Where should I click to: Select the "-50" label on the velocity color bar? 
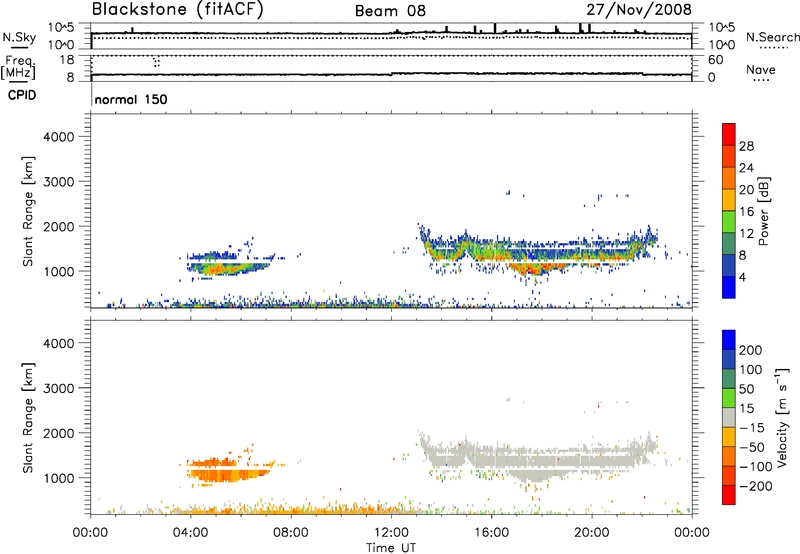click(x=752, y=447)
